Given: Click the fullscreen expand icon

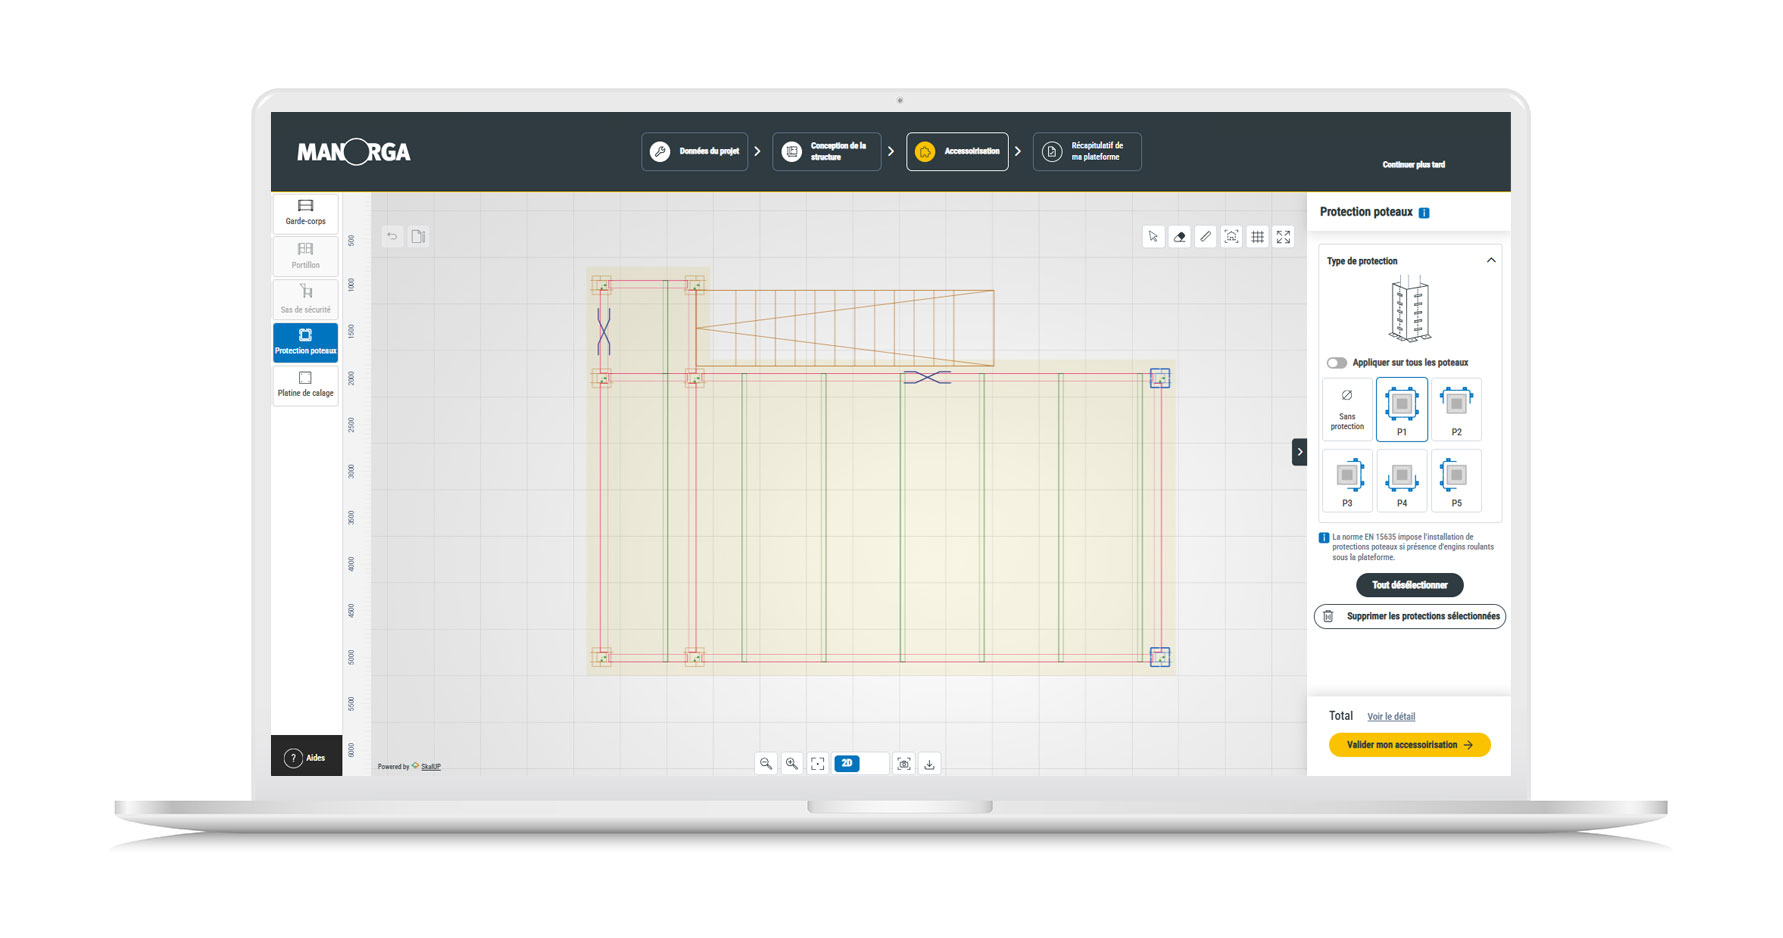Looking at the screenshot, I should coord(1283,236).
